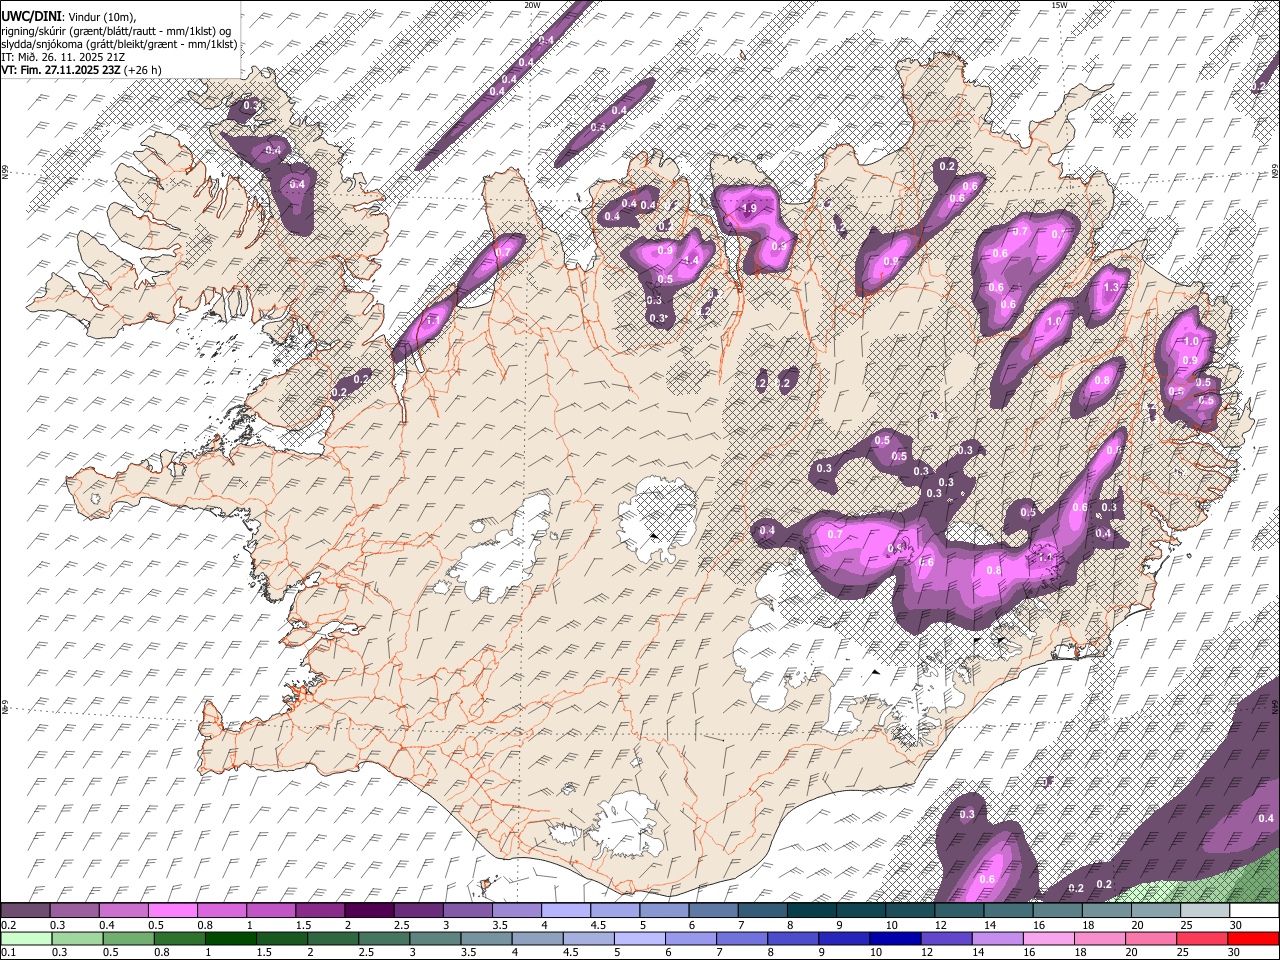1280x960 pixels.
Task: Click the 1.3 value on the map
Action: (1111, 287)
